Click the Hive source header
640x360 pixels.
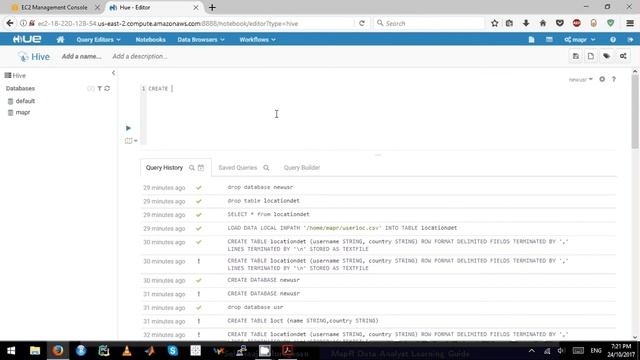point(15,76)
